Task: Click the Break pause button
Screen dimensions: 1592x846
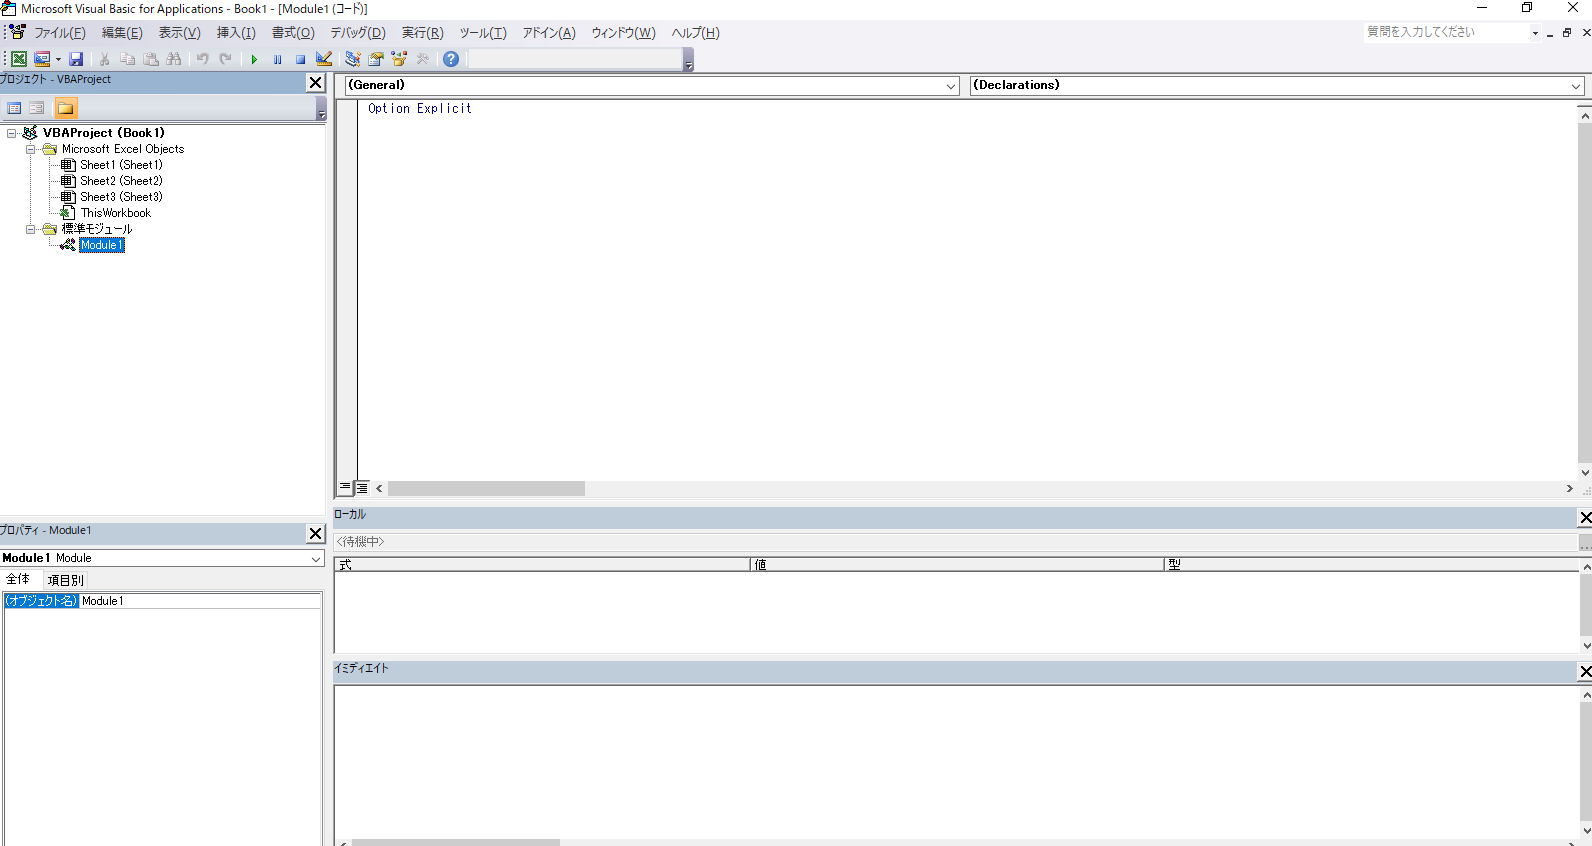Action: [x=277, y=59]
